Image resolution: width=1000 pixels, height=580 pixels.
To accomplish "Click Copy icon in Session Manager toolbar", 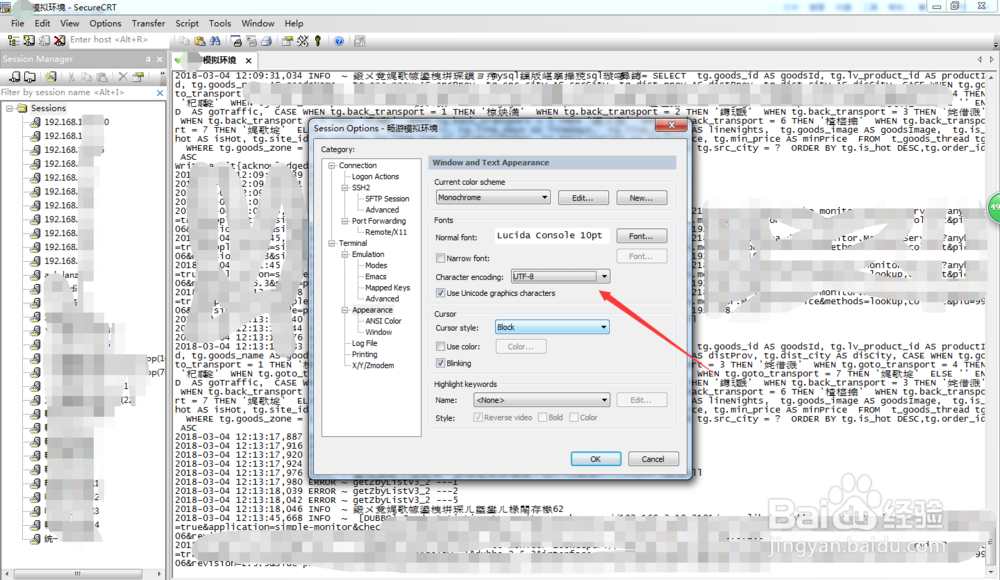I will [x=86, y=77].
